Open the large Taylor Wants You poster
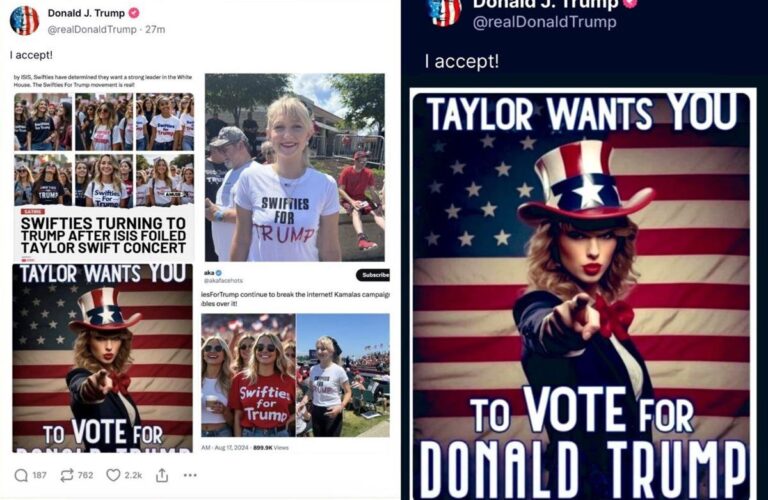This screenshot has height=500, width=768. coord(581,295)
